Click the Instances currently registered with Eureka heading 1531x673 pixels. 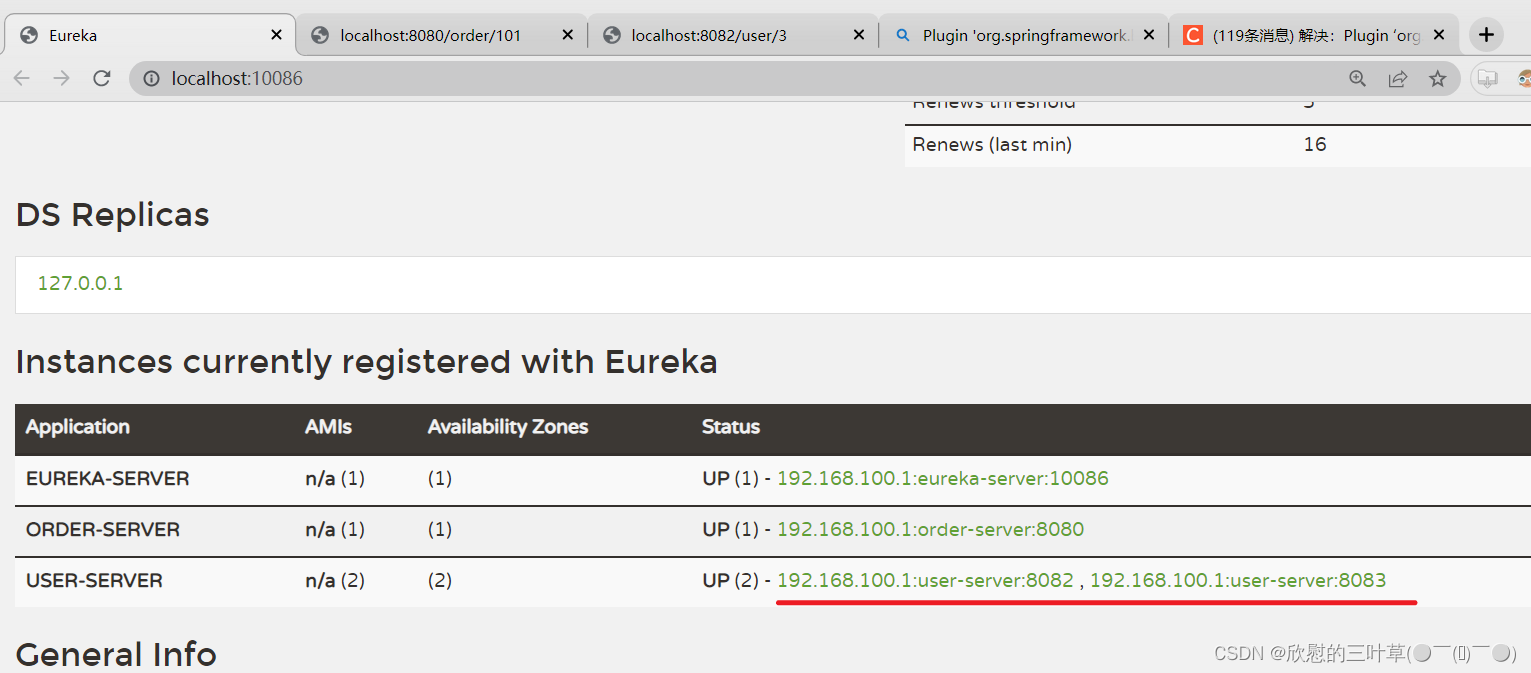tap(367, 361)
